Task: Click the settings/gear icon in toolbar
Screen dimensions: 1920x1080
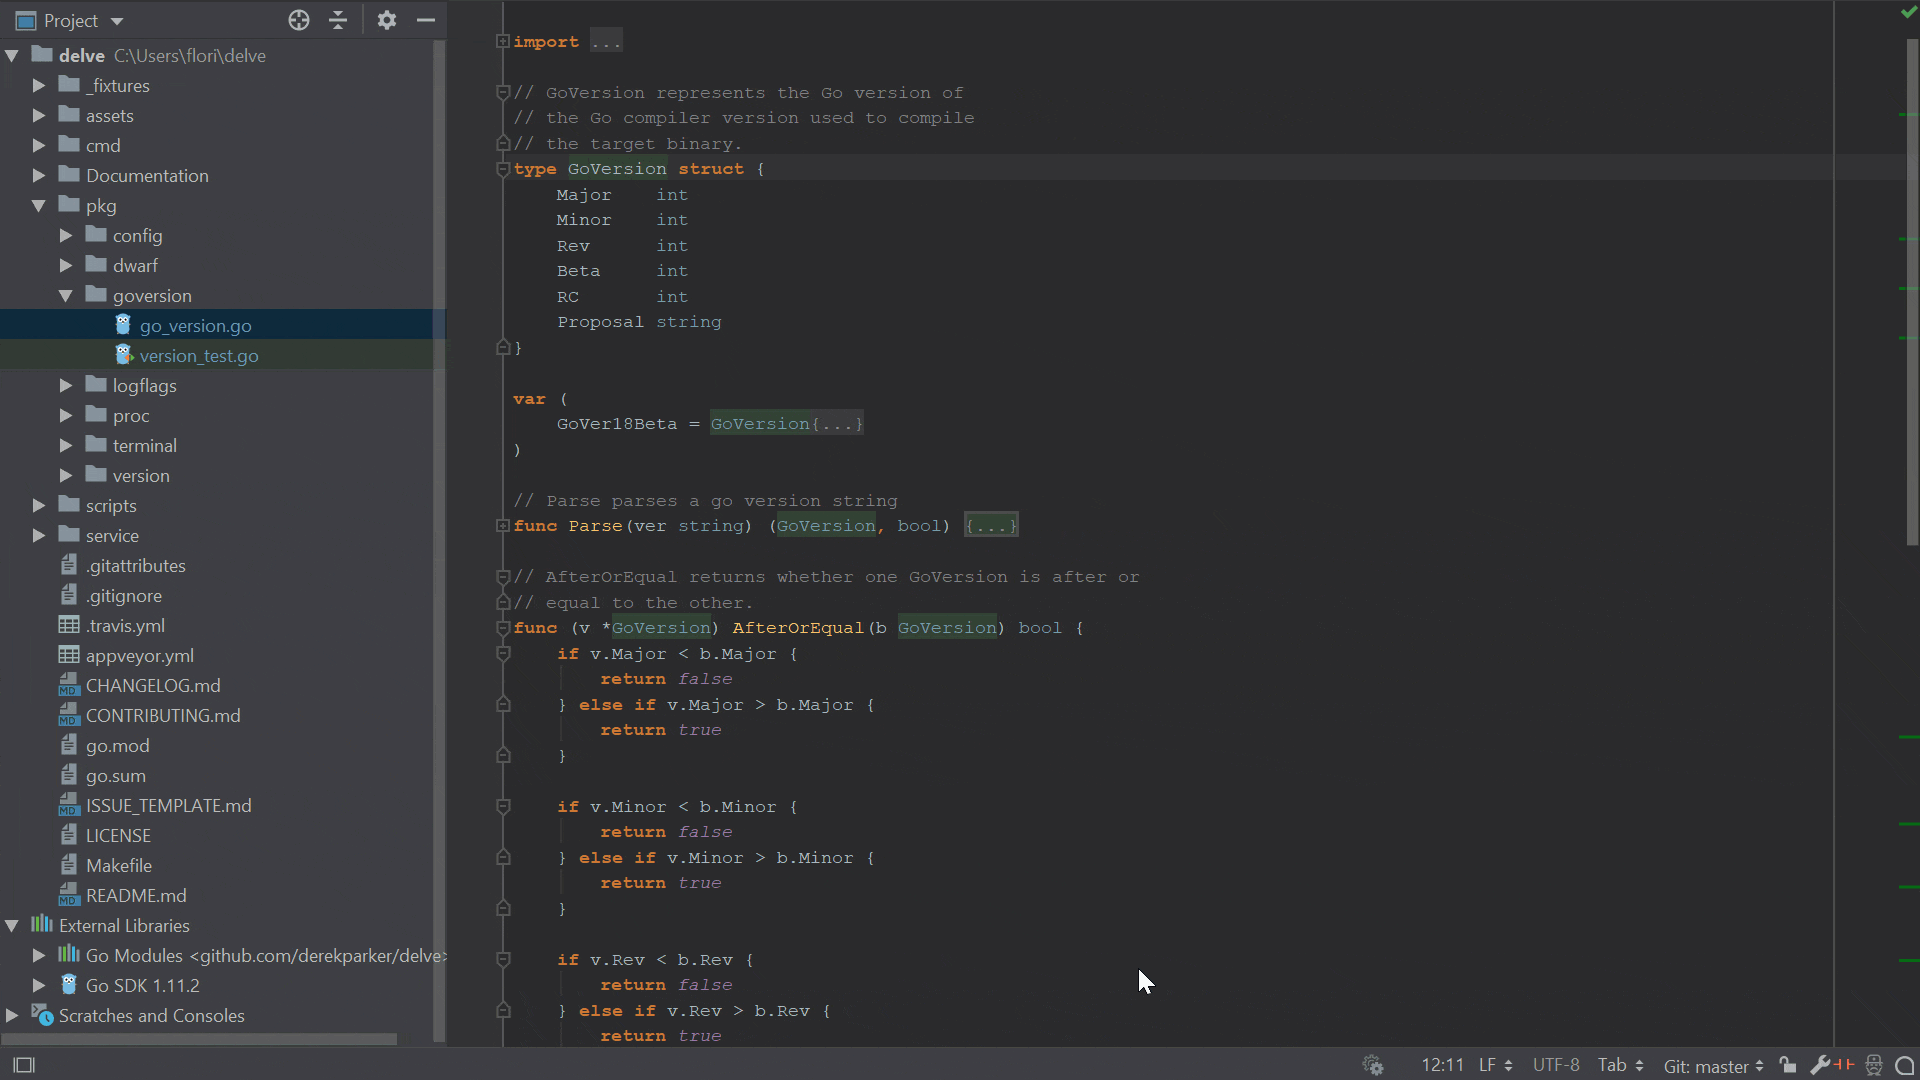Action: tap(385, 20)
